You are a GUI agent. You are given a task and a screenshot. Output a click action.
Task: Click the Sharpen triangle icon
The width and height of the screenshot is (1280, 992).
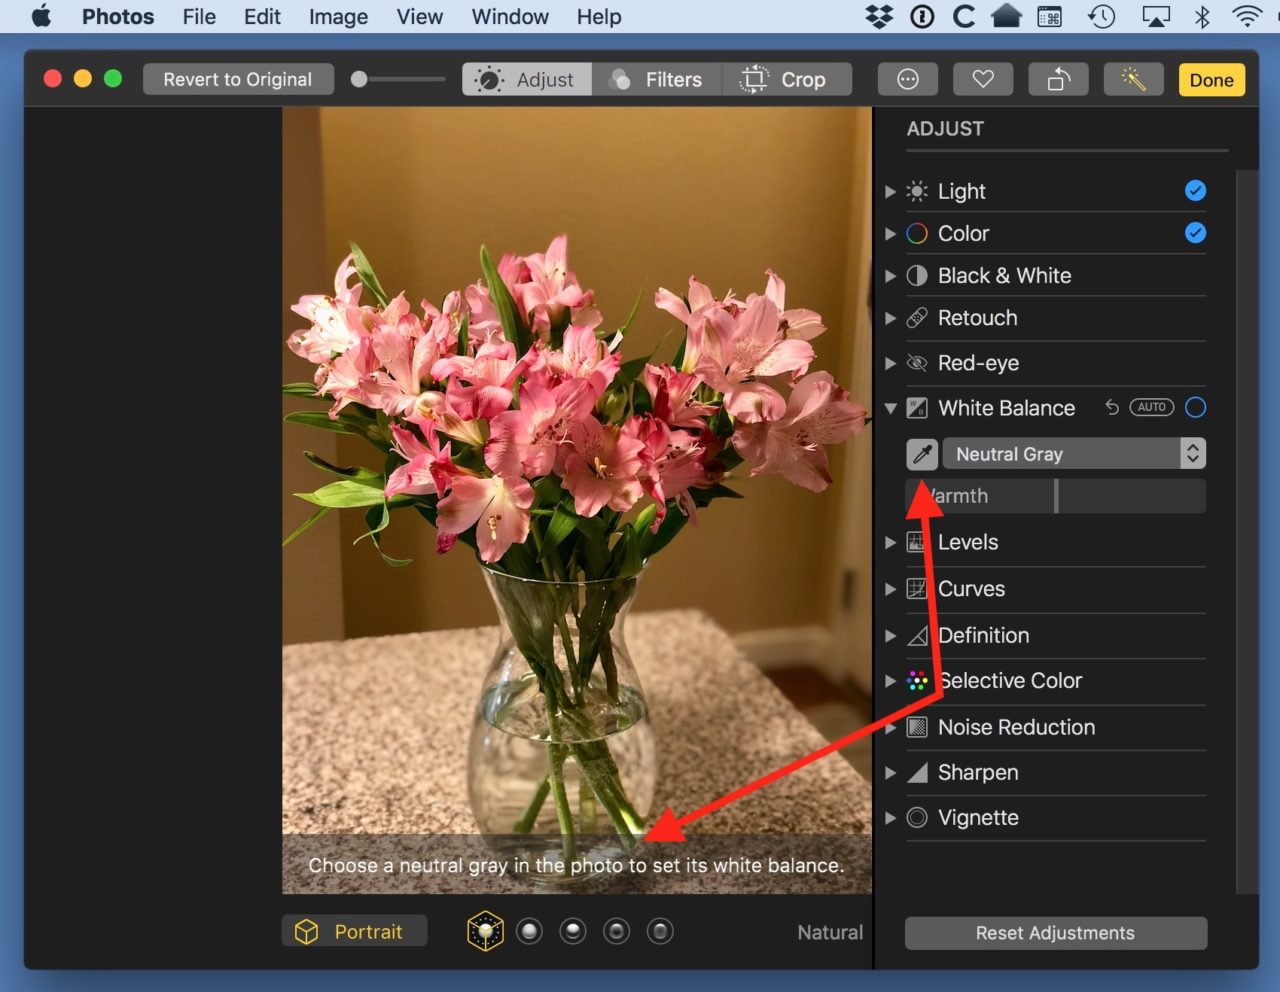click(x=917, y=773)
